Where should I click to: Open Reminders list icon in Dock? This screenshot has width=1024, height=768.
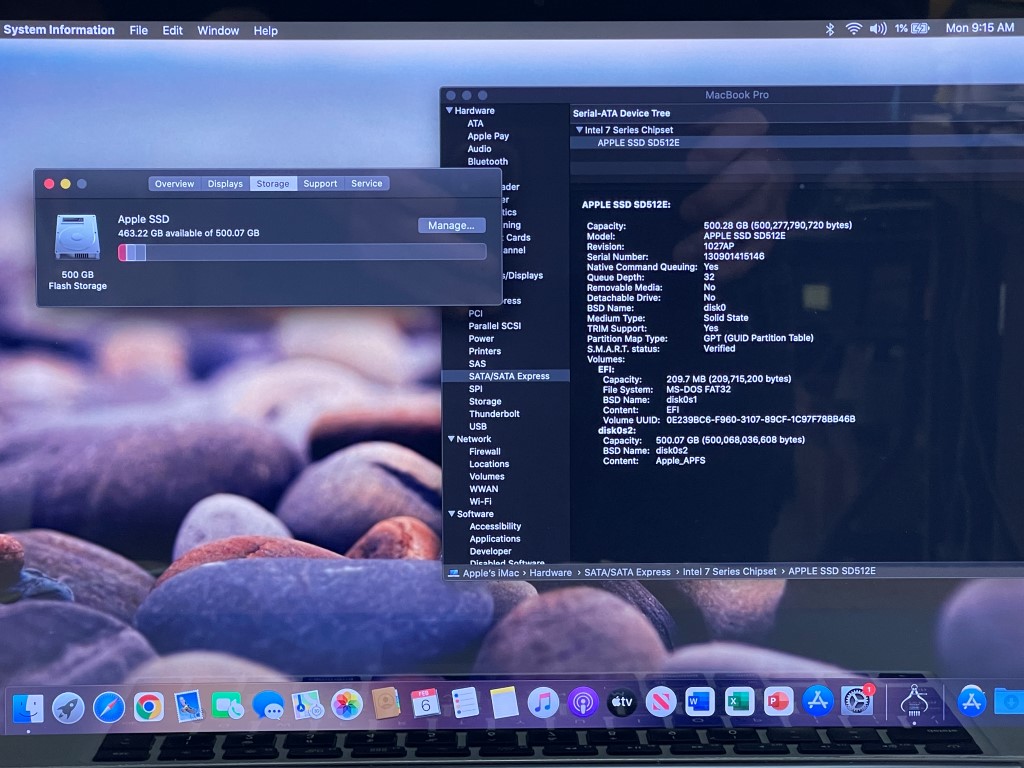point(465,703)
